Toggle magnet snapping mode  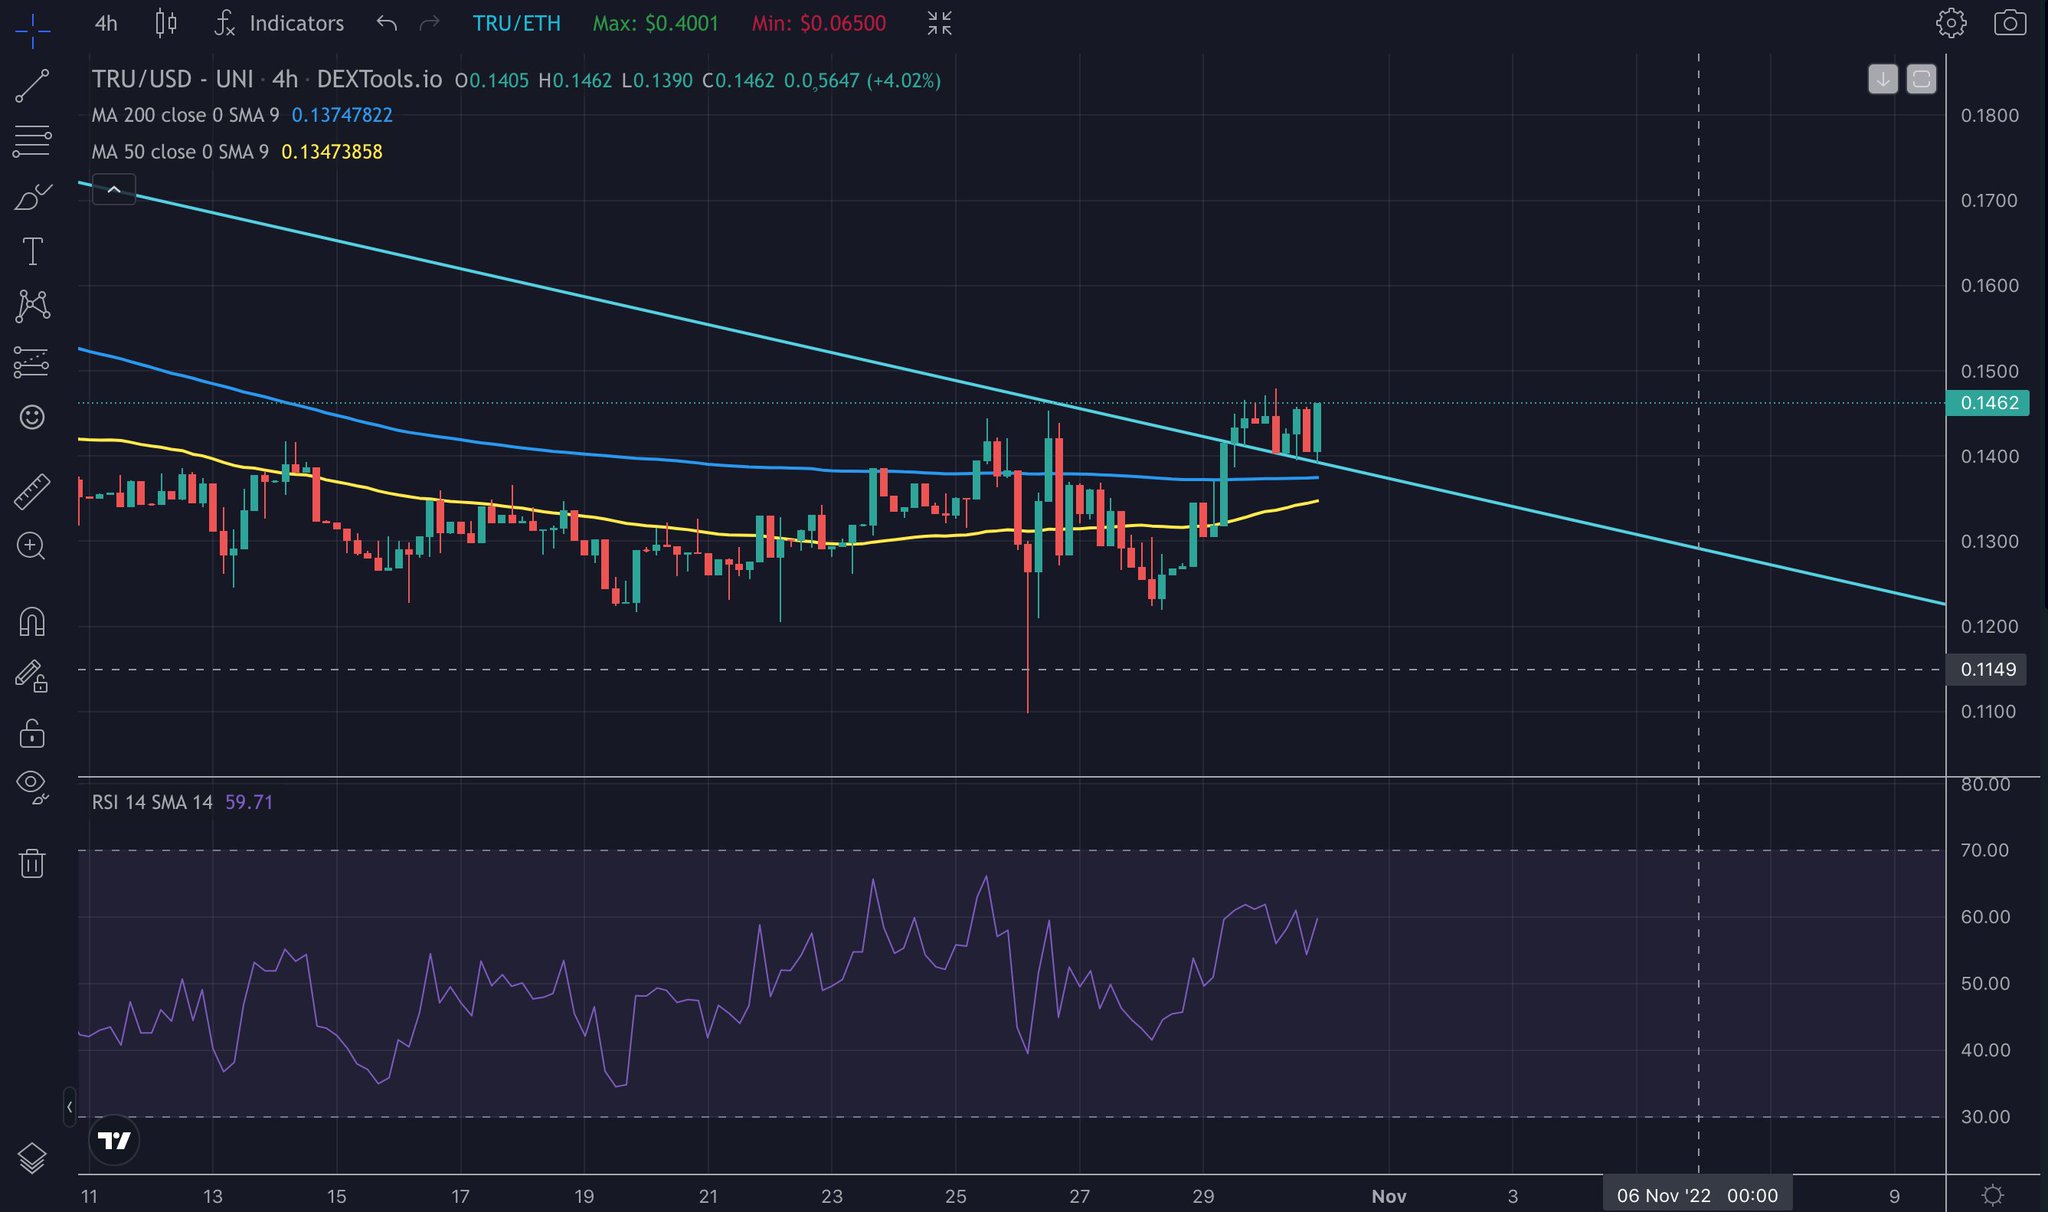(31, 620)
